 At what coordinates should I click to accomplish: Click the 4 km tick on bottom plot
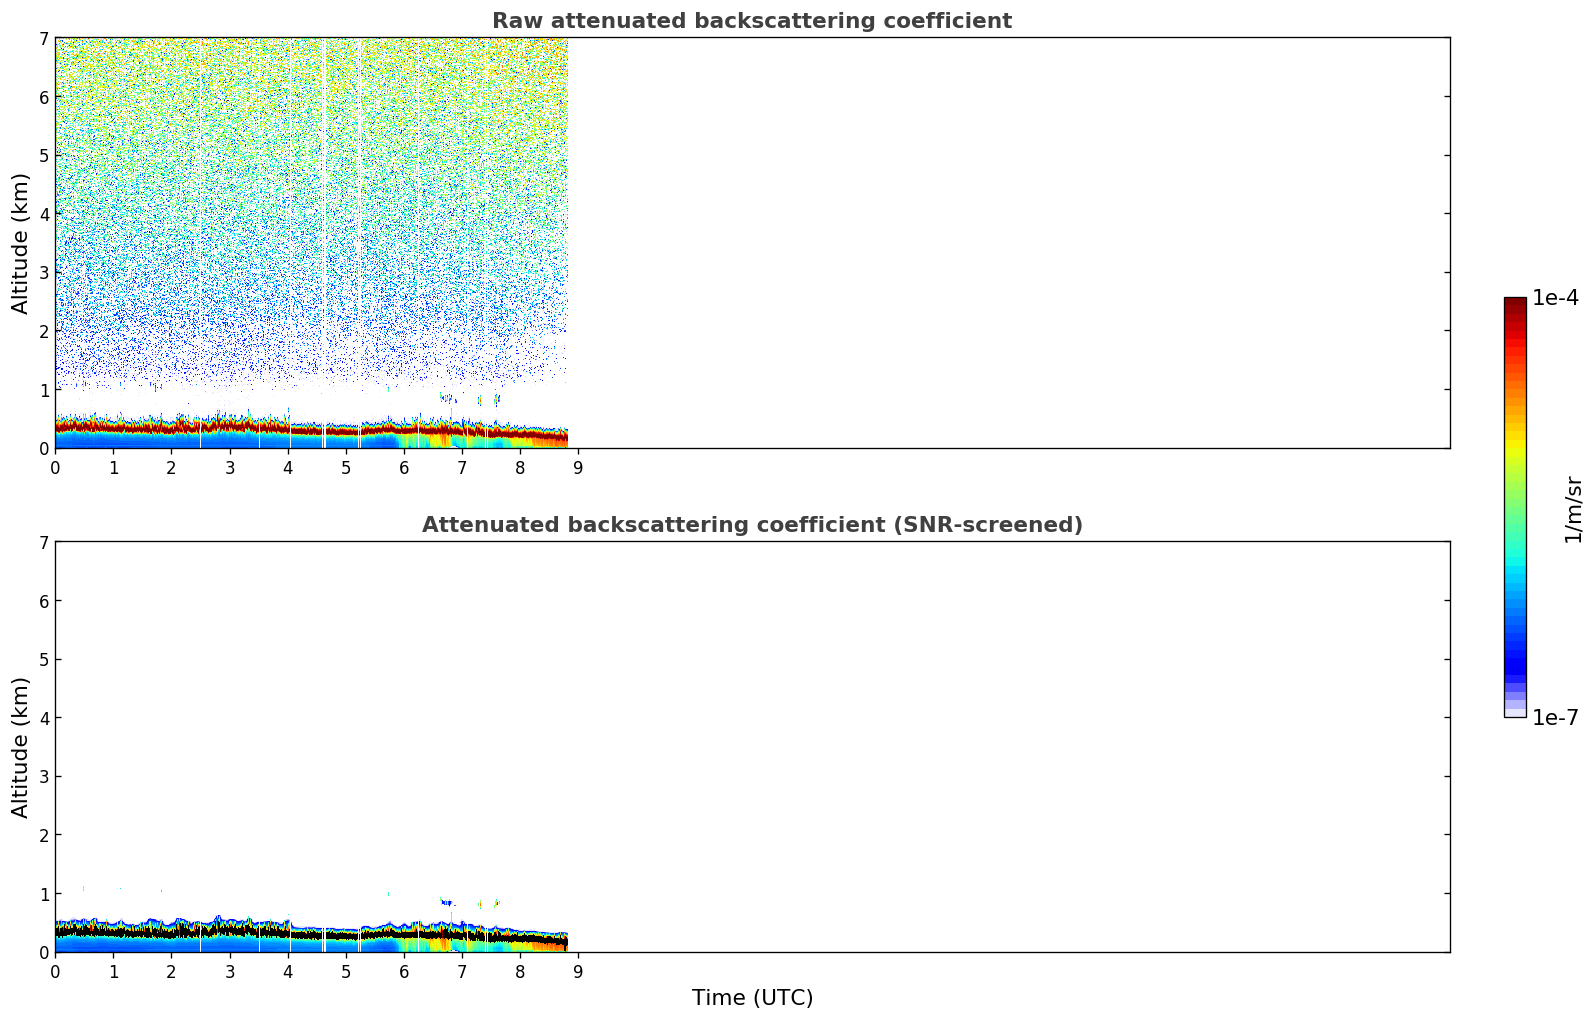(x=43, y=718)
